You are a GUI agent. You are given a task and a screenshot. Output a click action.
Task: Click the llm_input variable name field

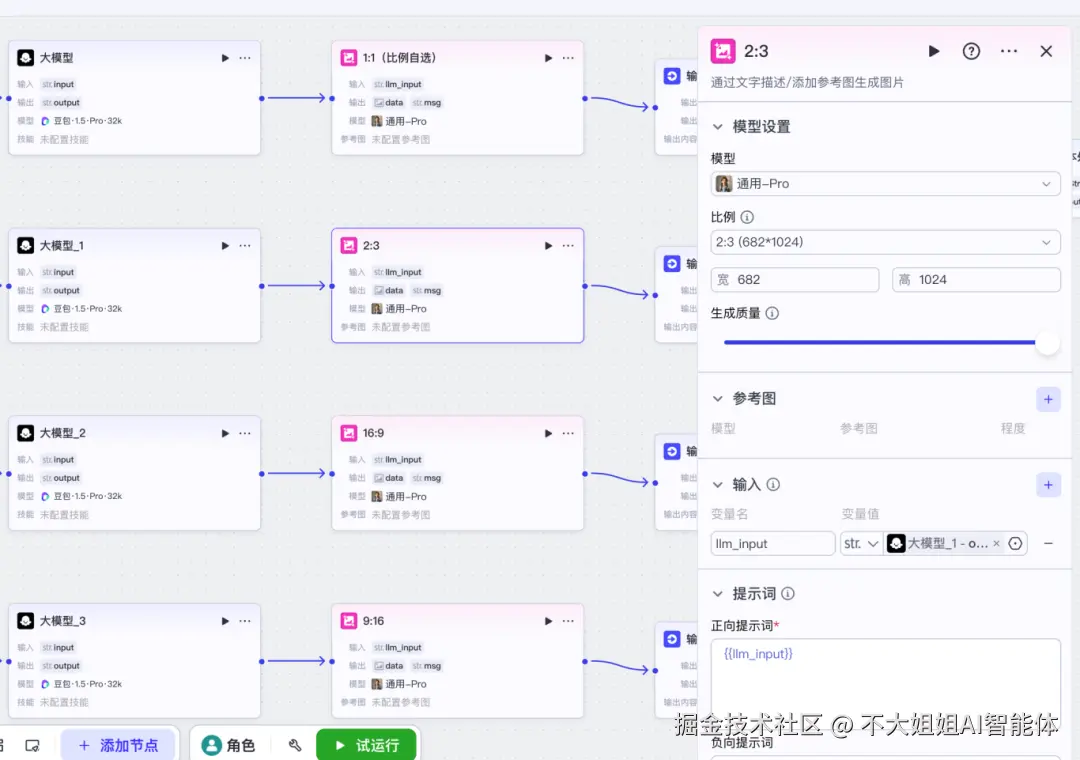[x=773, y=544]
